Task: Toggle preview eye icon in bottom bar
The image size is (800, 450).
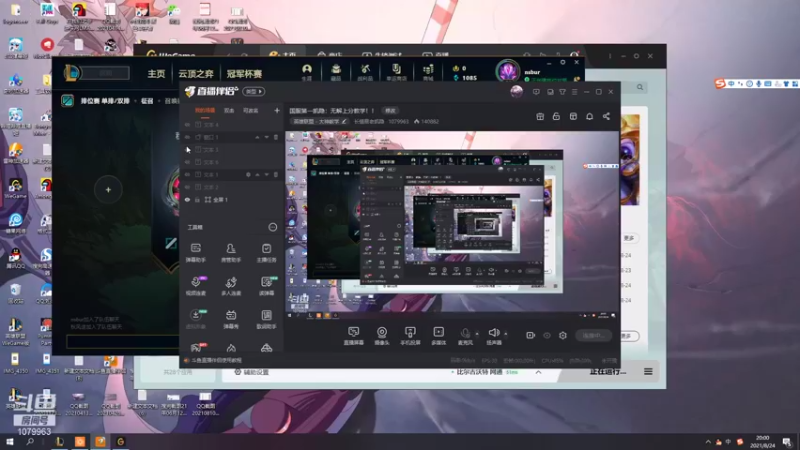Action: coord(547,335)
